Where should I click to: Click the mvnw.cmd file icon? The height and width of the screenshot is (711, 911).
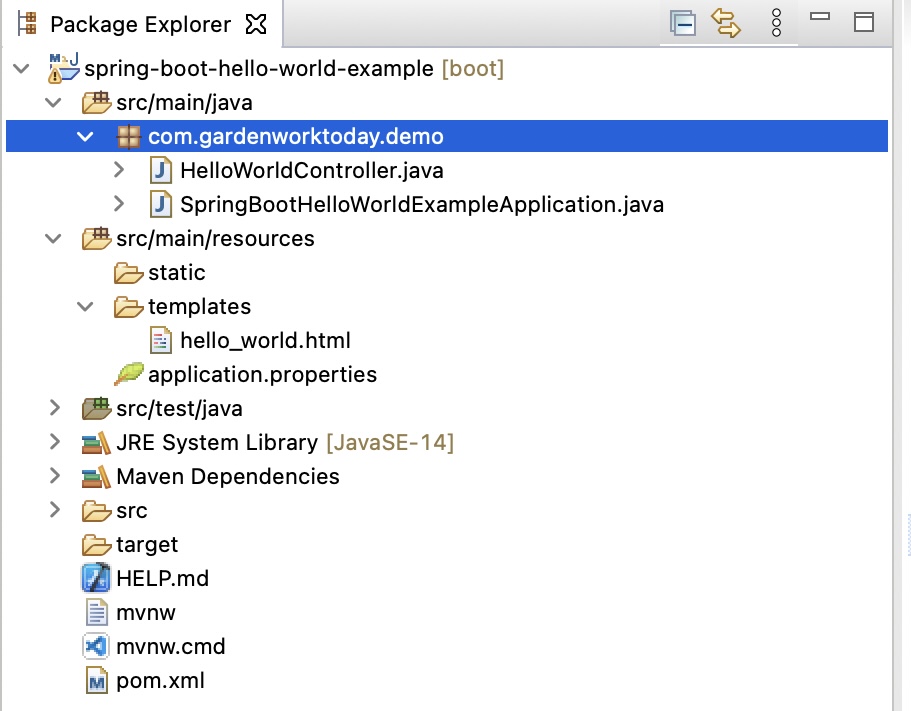pyautogui.click(x=96, y=646)
